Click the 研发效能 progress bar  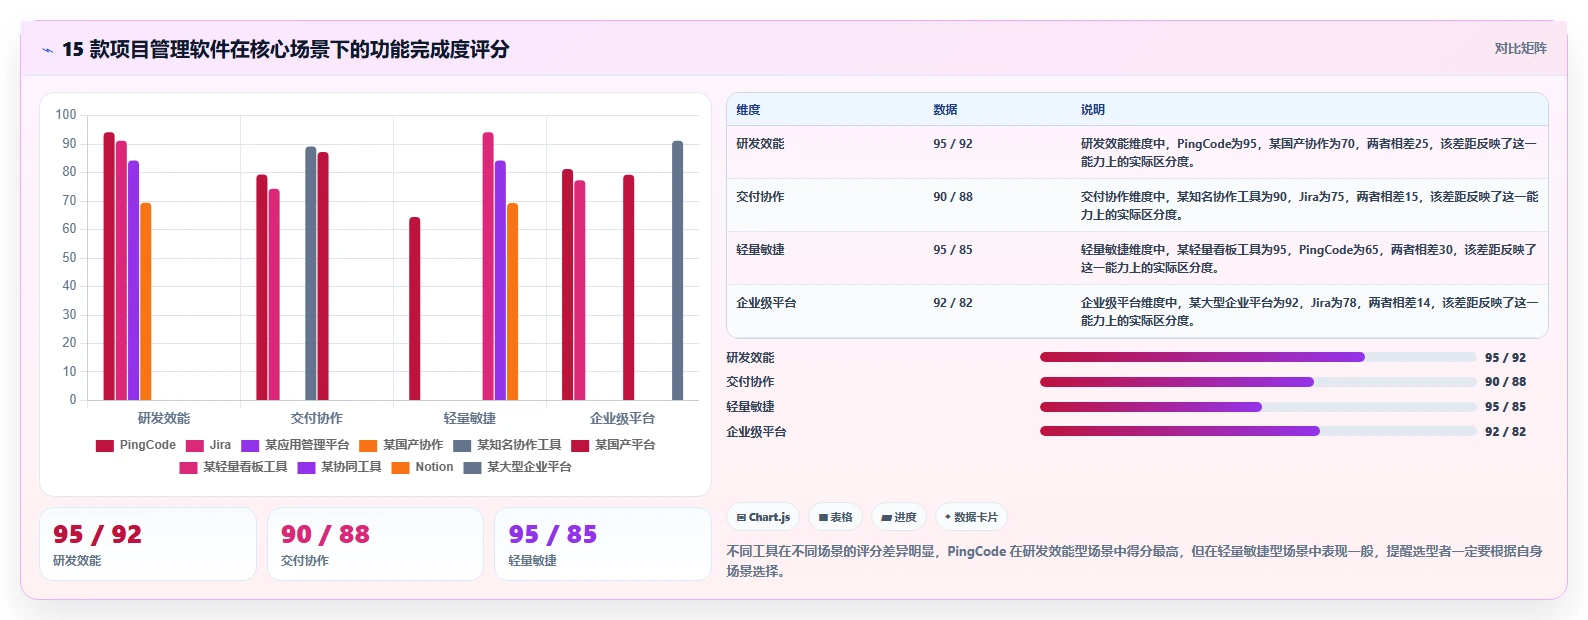click(x=1258, y=357)
